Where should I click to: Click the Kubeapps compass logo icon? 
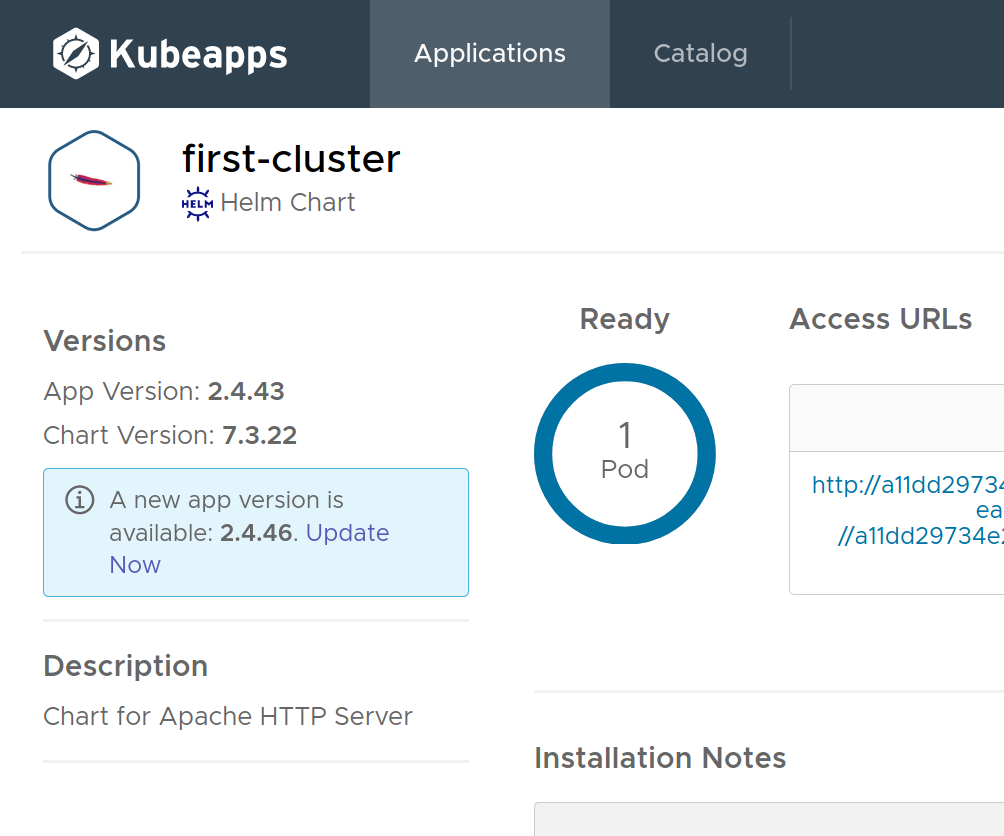(x=76, y=54)
